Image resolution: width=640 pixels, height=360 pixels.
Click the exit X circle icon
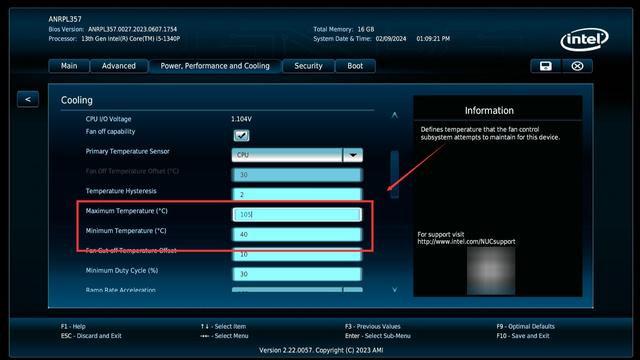click(577, 66)
